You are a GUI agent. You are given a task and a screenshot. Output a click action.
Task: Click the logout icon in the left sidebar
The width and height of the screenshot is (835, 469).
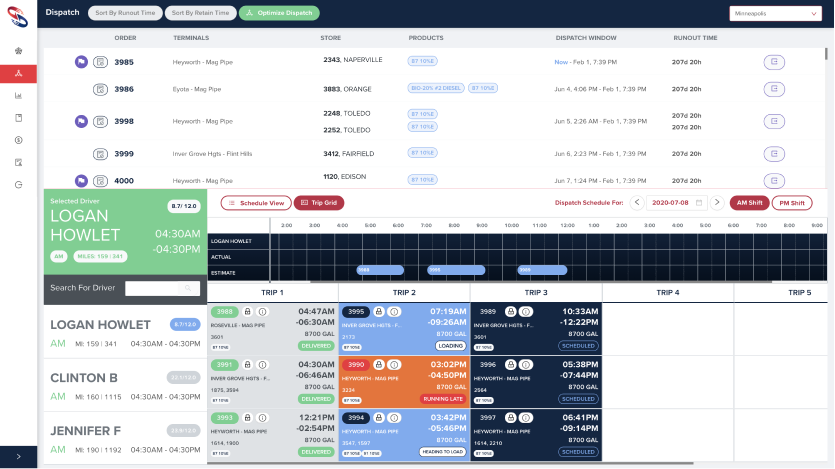point(19,185)
